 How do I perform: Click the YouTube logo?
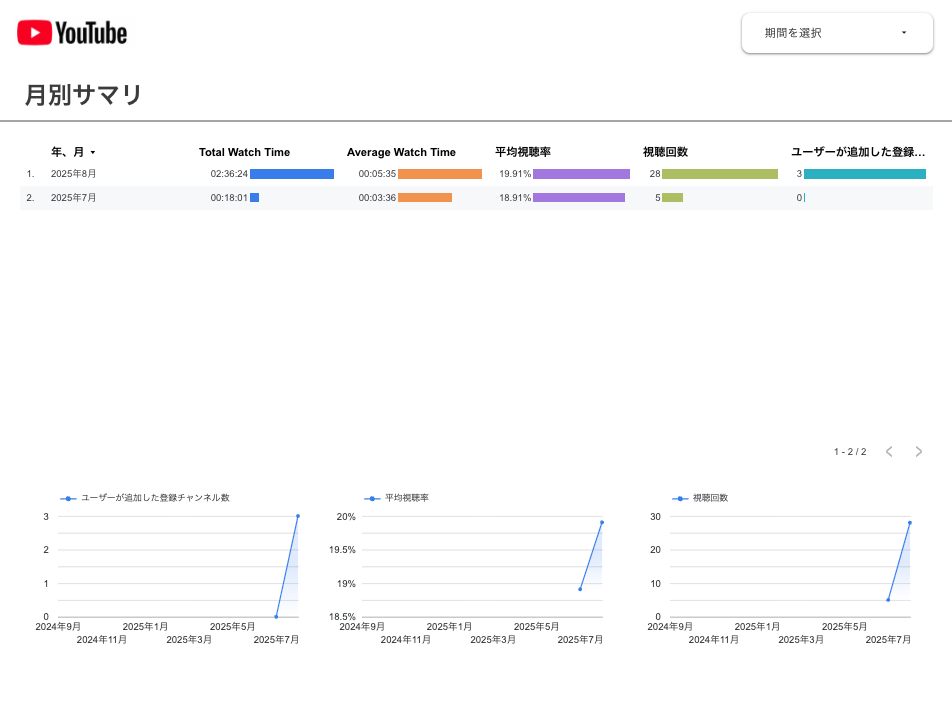click(72, 33)
